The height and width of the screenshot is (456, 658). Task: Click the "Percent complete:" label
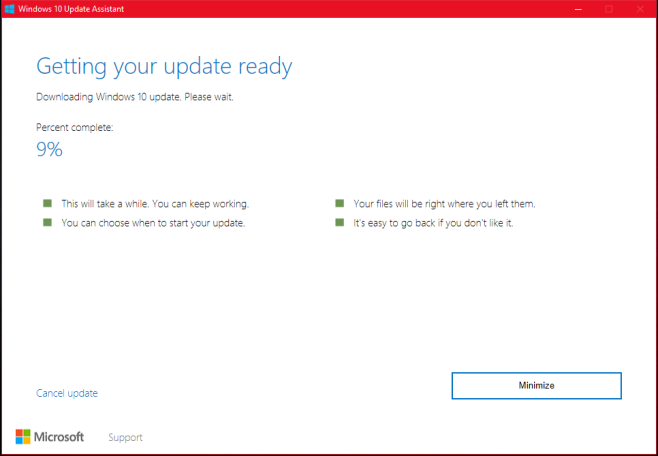[75, 128]
